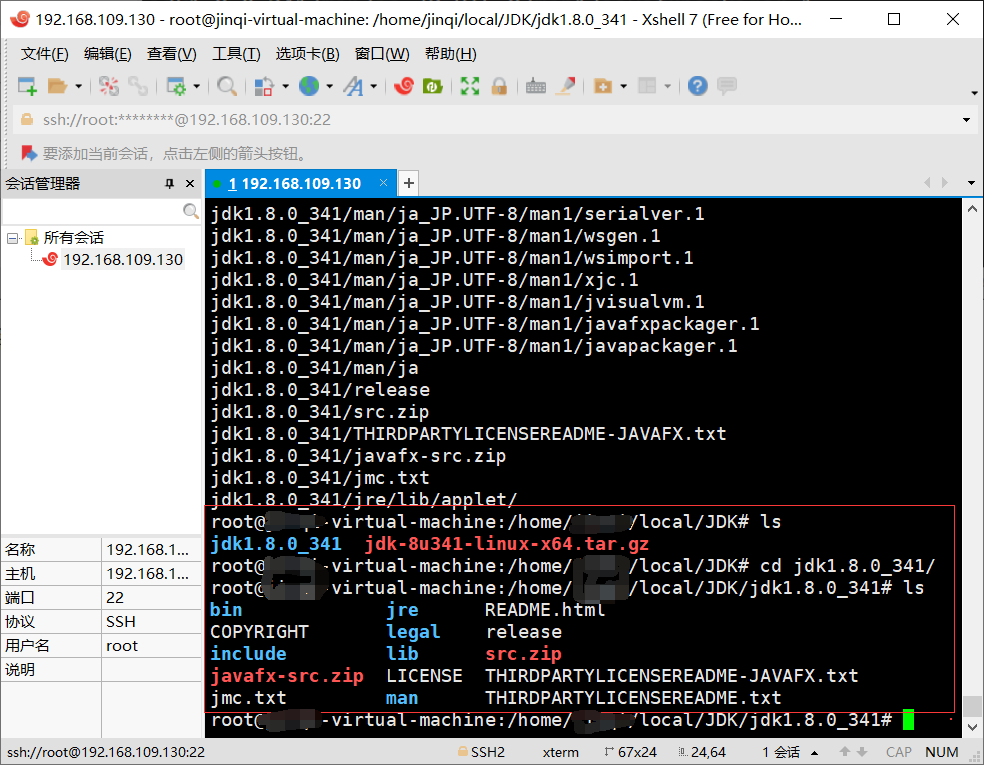Expand the Properties gear icon's dropdown arrow

(196, 86)
